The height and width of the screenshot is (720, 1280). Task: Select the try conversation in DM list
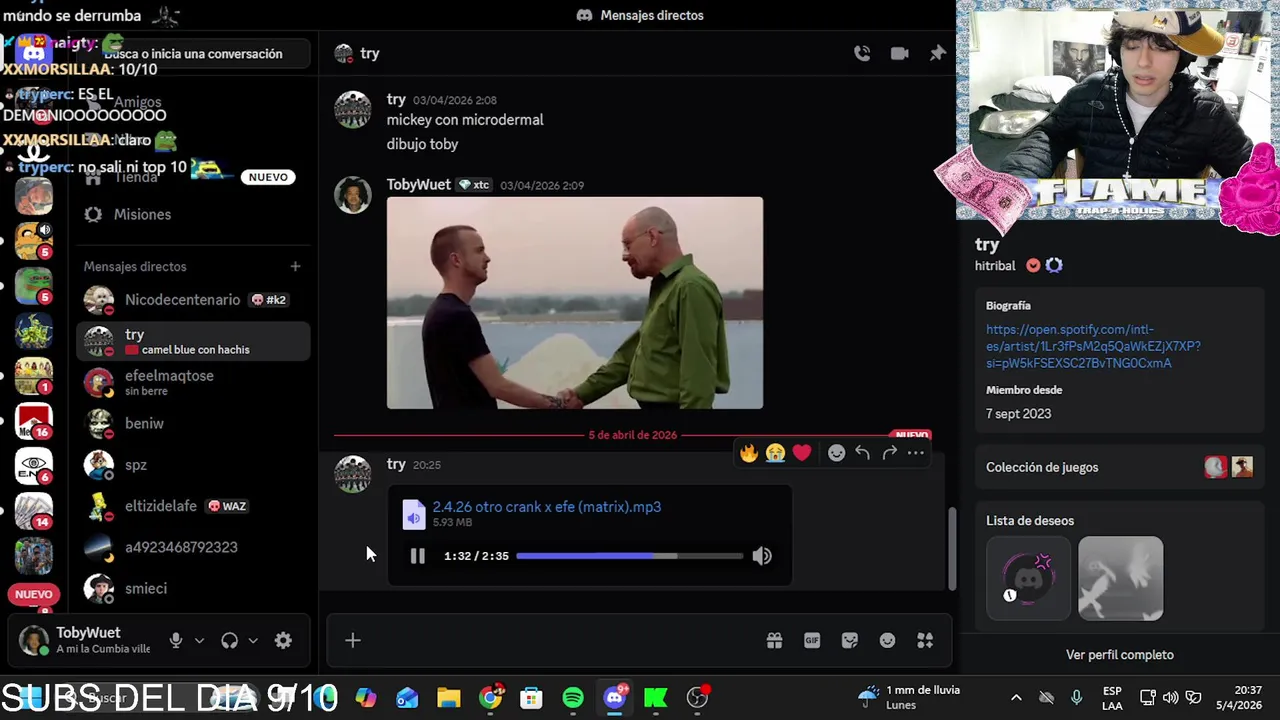193,341
